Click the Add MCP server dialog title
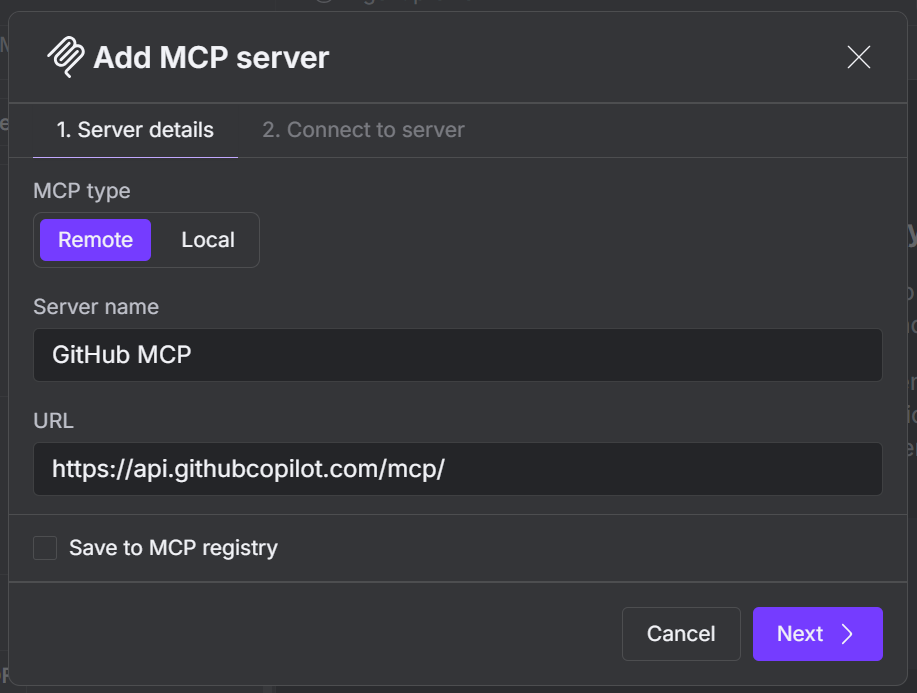Viewport: 917px width, 693px height. pos(209,57)
